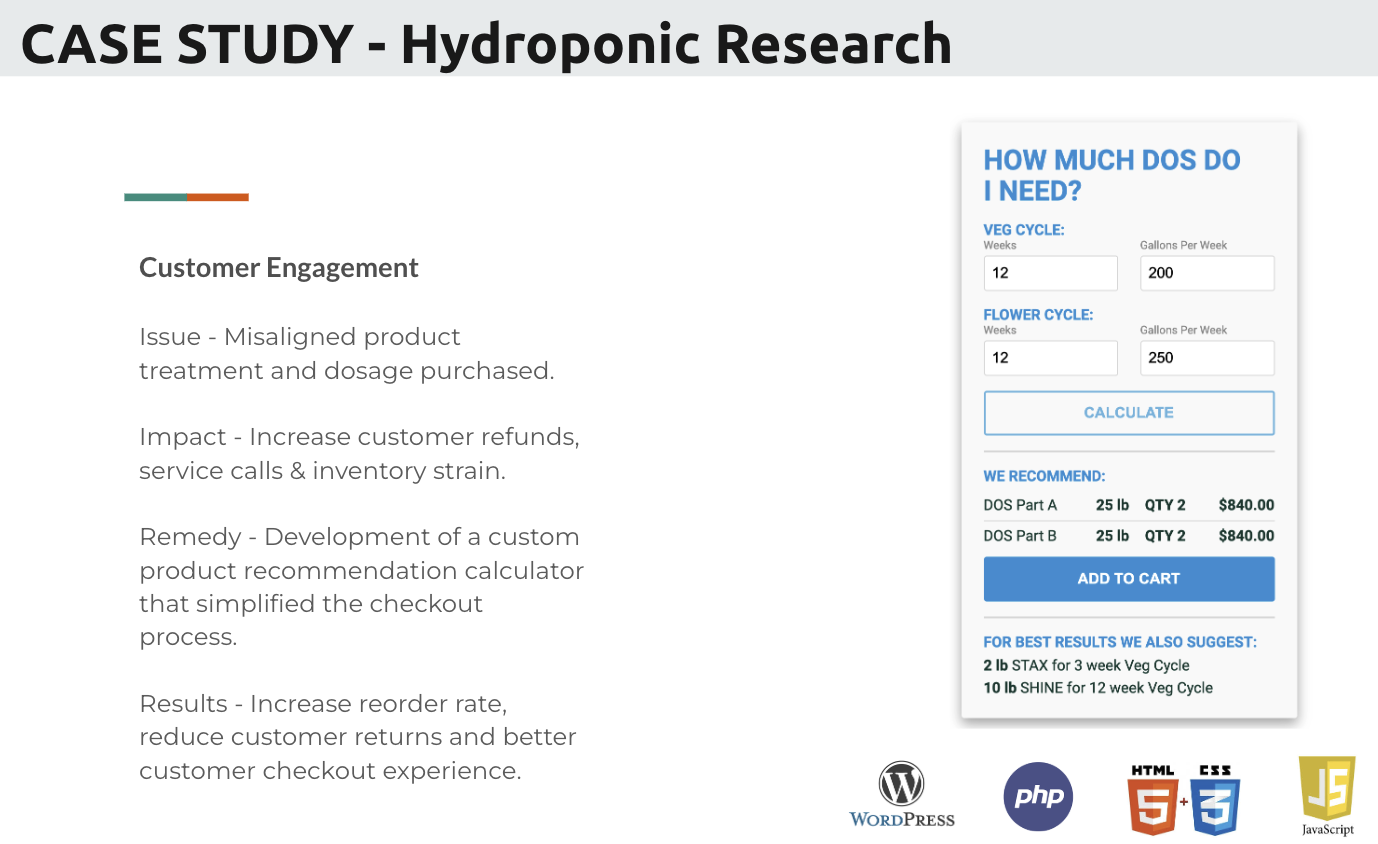The height and width of the screenshot is (844, 1378).
Task: Click the HOW MUCH DOS DO I NEED heading
Action: [1111, 175]
